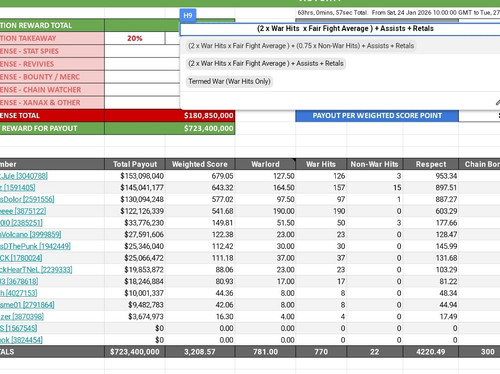Click the 300 chain bonus total cell
Screen dimensions: 500x374
tap(479, 352)
